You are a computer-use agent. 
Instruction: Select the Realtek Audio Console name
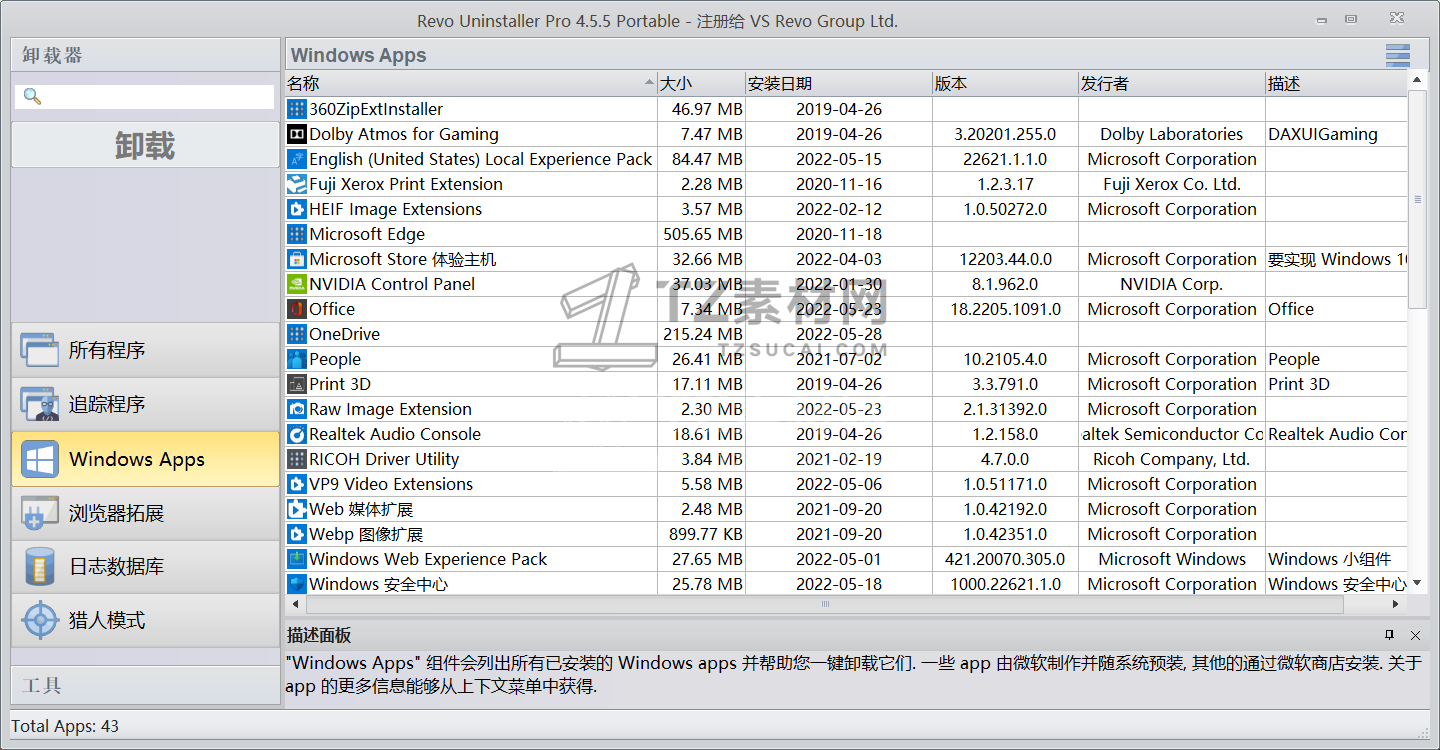point(395,434)
